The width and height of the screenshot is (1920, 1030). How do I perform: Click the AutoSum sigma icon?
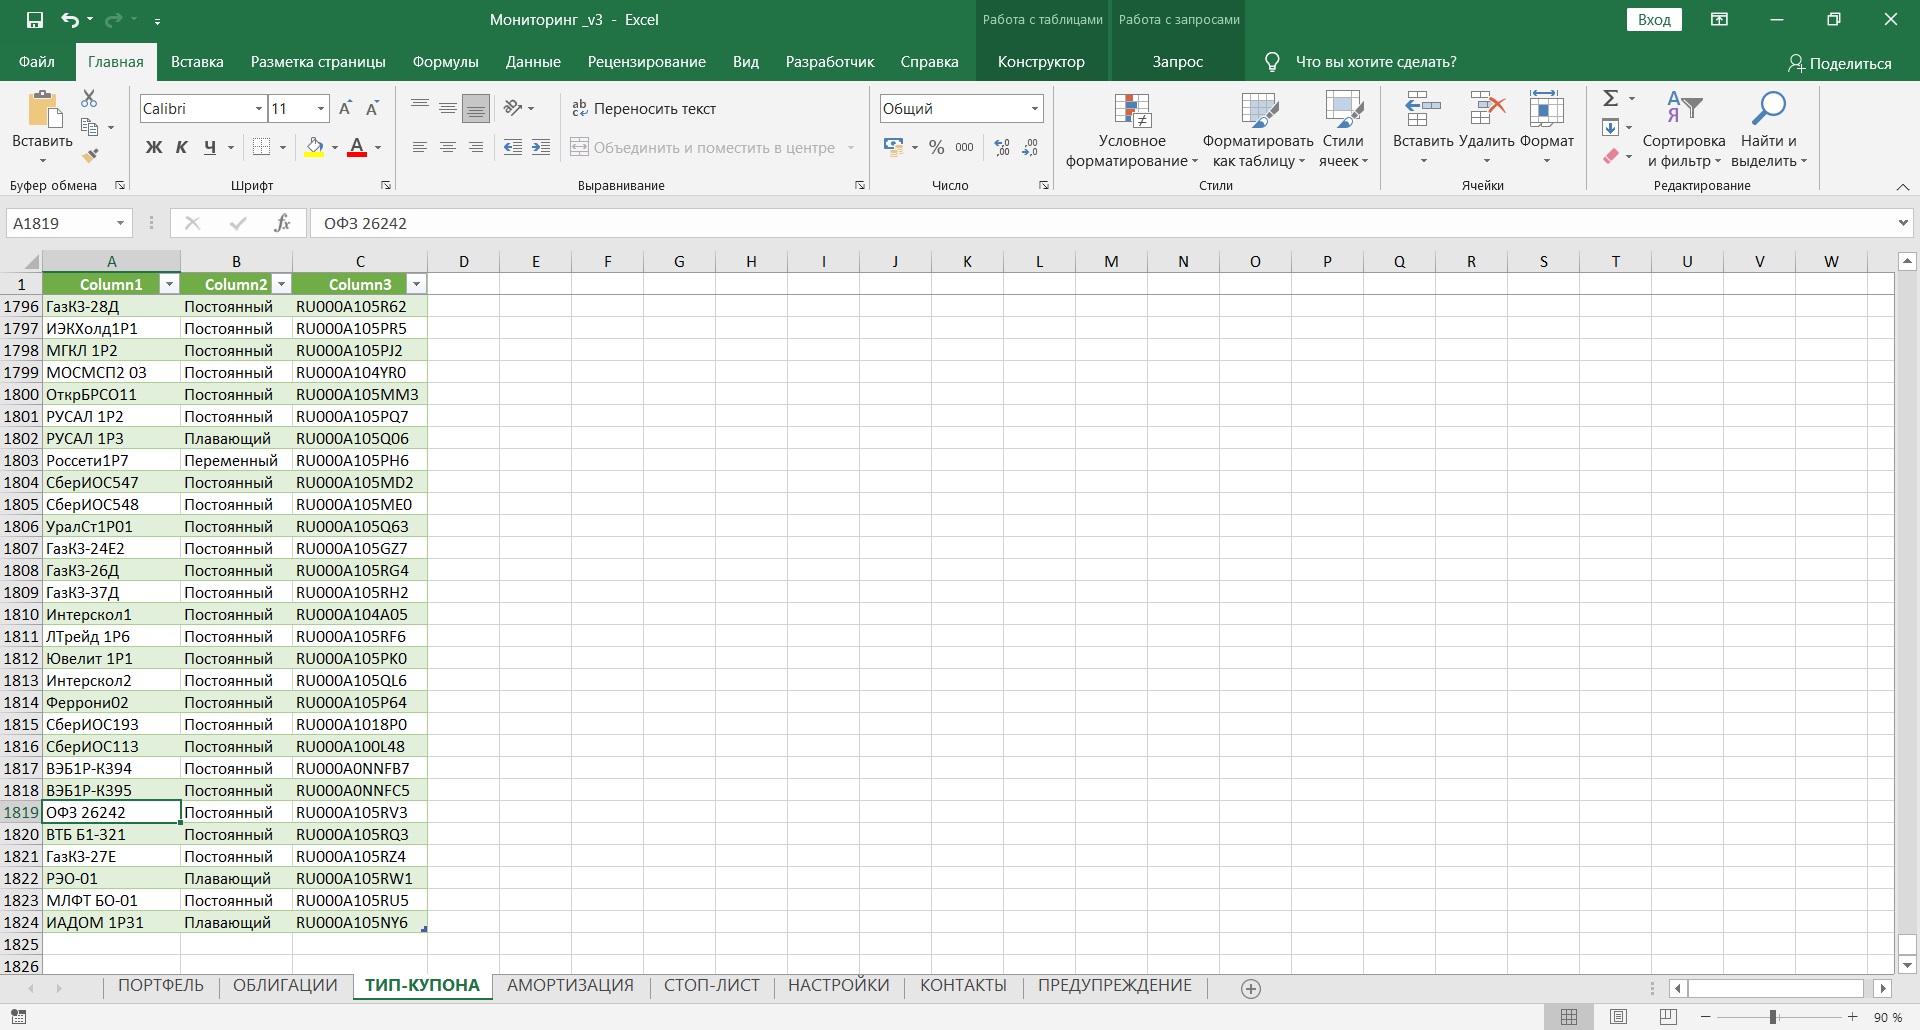coord(1610,98)
